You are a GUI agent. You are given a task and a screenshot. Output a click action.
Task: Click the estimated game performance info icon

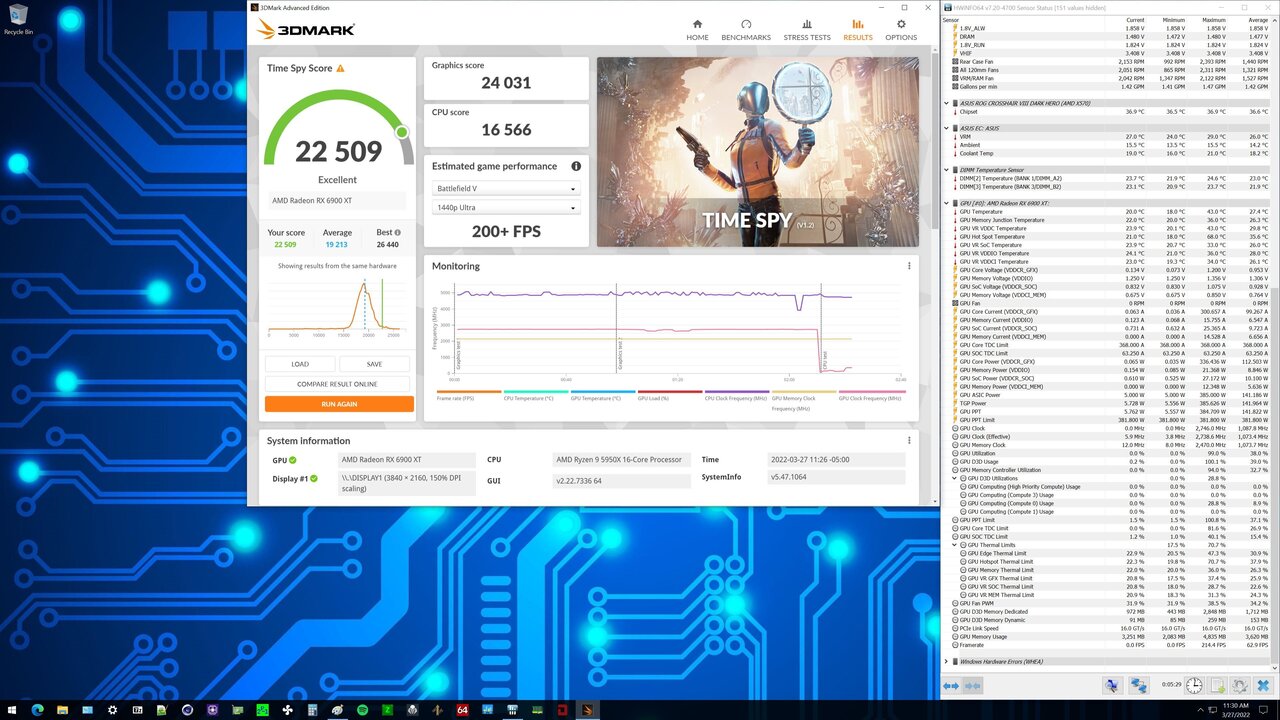point(576,166)
